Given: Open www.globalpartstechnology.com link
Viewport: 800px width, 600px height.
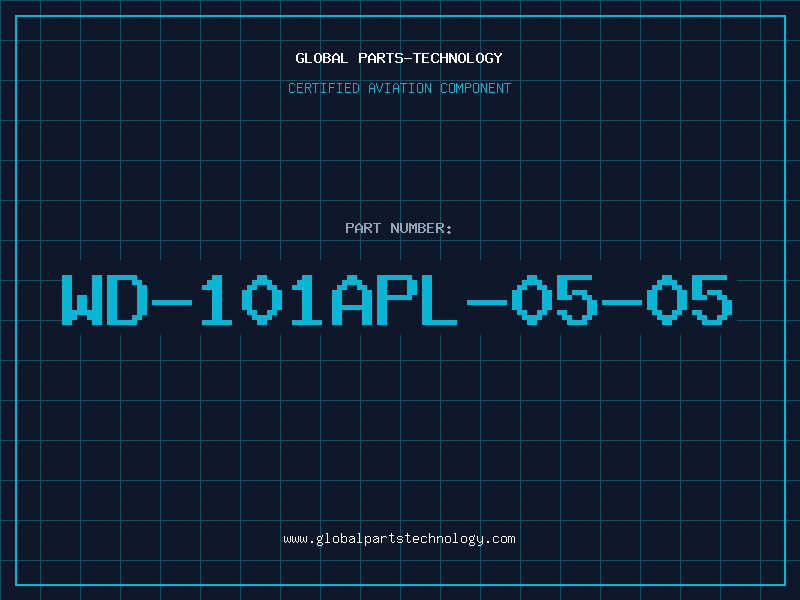Looking at the screenshot, I should click(x=399, y=539).
